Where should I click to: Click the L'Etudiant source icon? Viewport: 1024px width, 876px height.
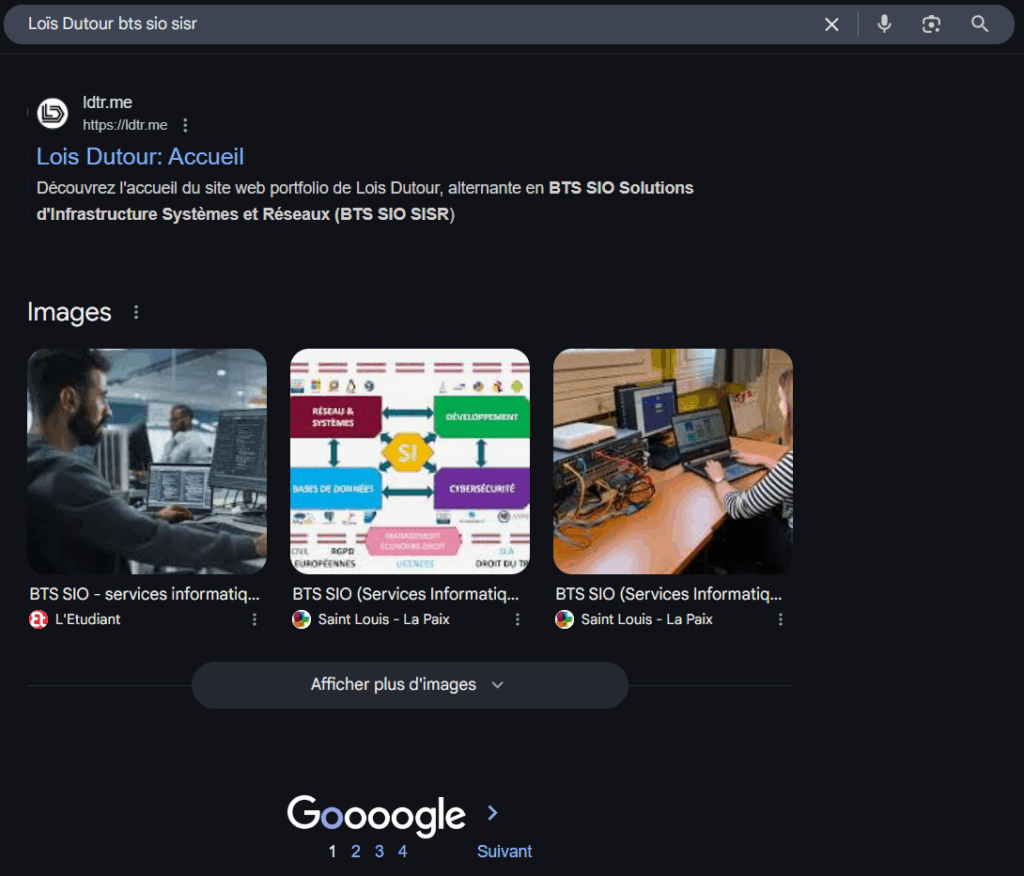39,619
